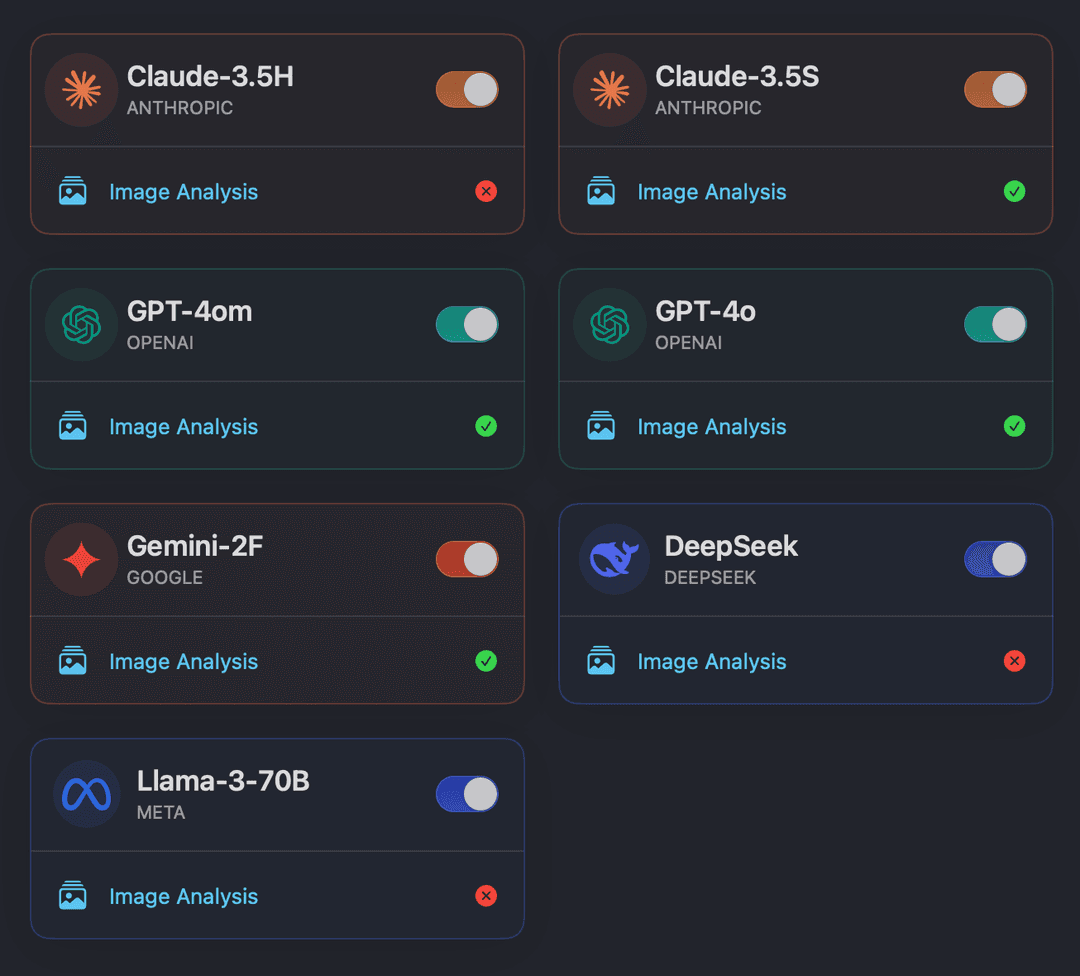Click the image icon in the Claude-3.5H row
This screenshot has height=976, width=1080.
pyautogui.click(x=72, y=191)
